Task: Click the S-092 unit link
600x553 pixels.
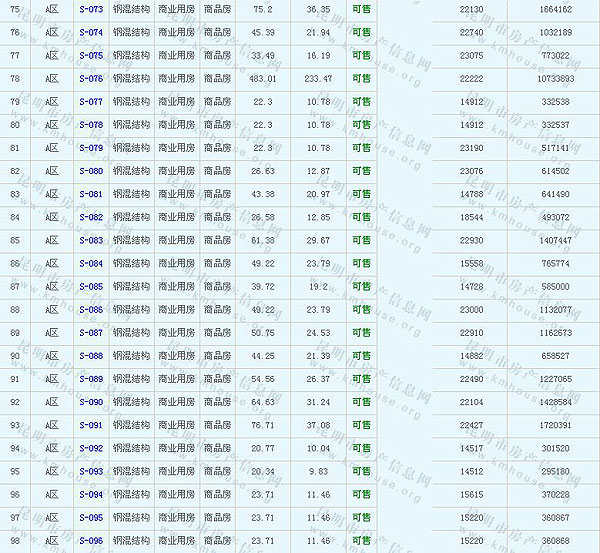Action: pos(90,448)
